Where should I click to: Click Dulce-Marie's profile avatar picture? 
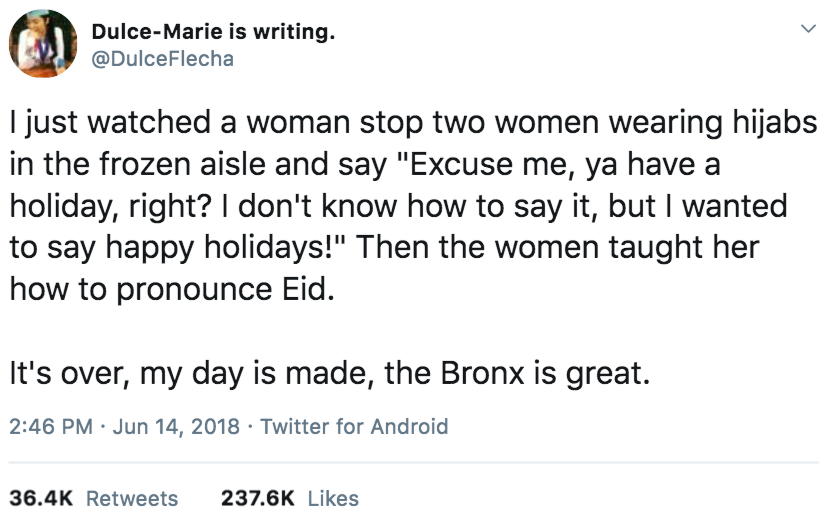click(43, 43)
